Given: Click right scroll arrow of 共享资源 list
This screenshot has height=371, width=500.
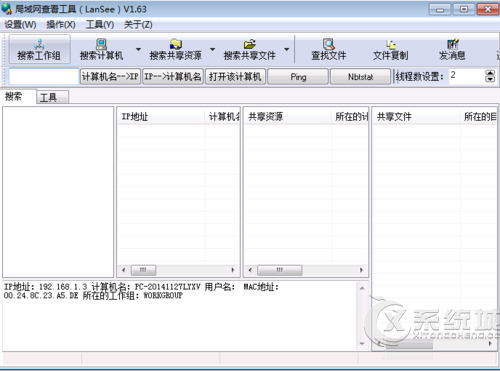Looking at the screenshot, I should click(361, 270).
